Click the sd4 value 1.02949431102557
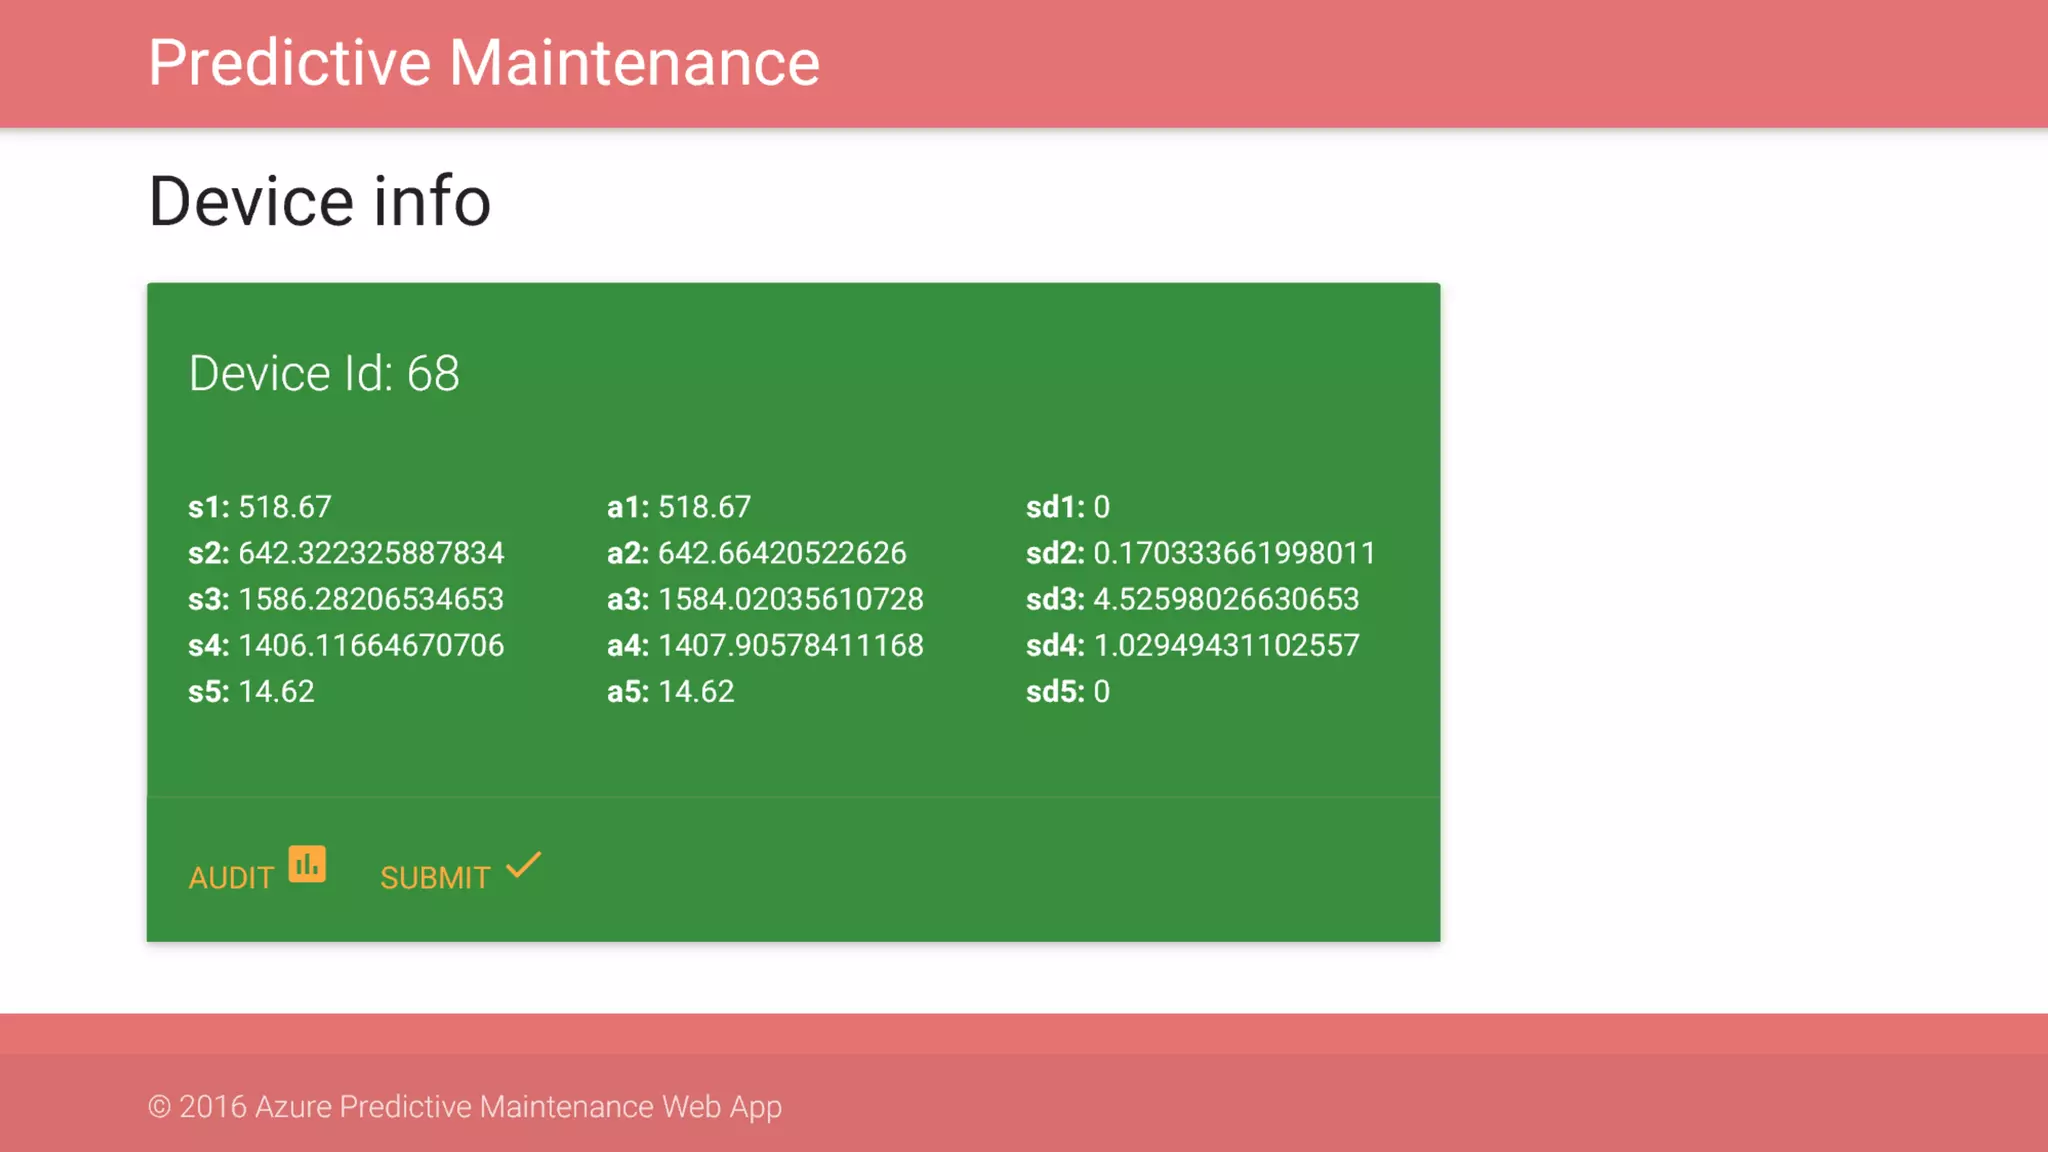Image resolution: width=2048 pixels, height=1152 pixels. pos(1226,645)
